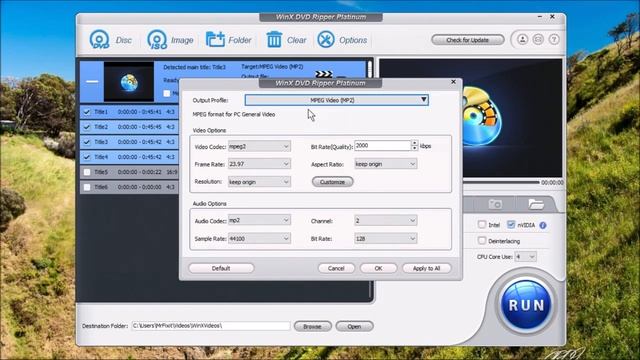Uncheck the Title3 checkbox
The height and width of the screenshot is (360, 640).
coord(87,142)
